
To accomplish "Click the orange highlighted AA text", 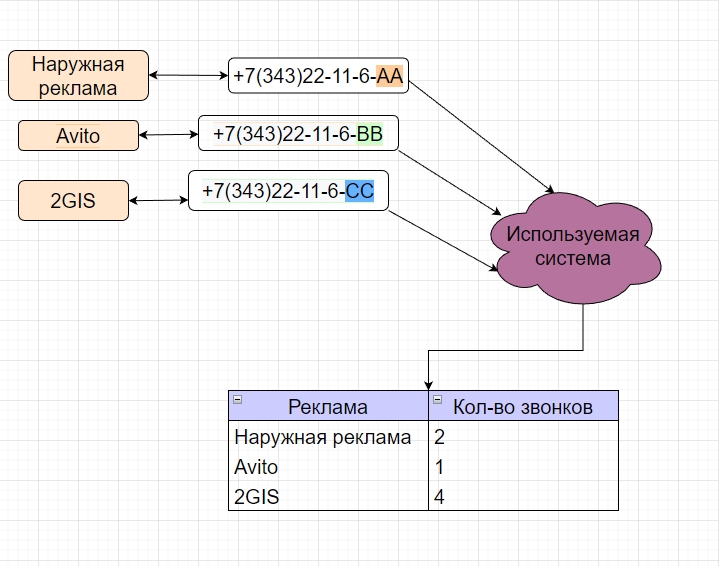I will click(389, 75).
